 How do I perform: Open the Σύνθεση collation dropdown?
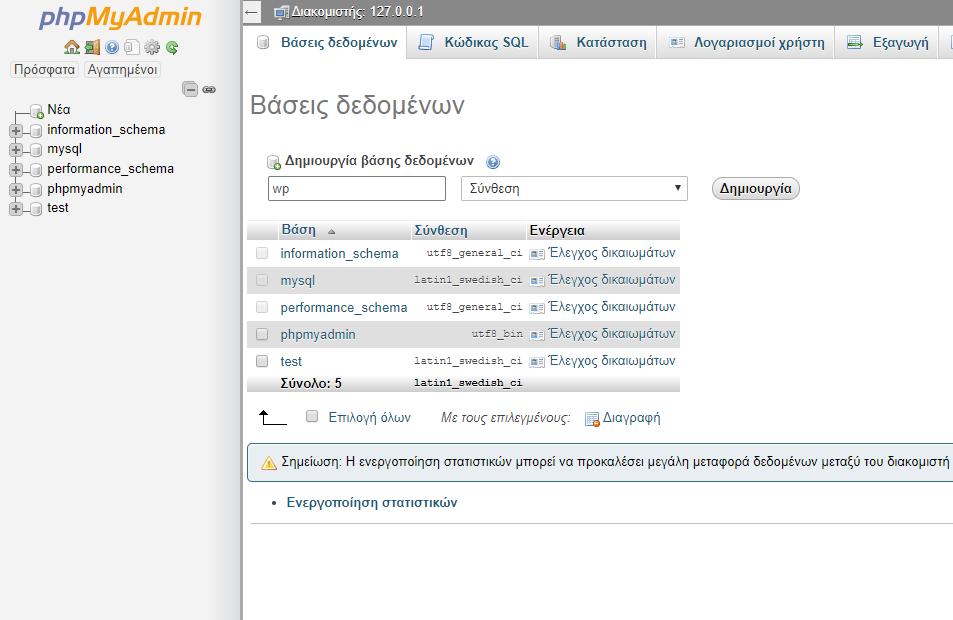pos(574,188)
